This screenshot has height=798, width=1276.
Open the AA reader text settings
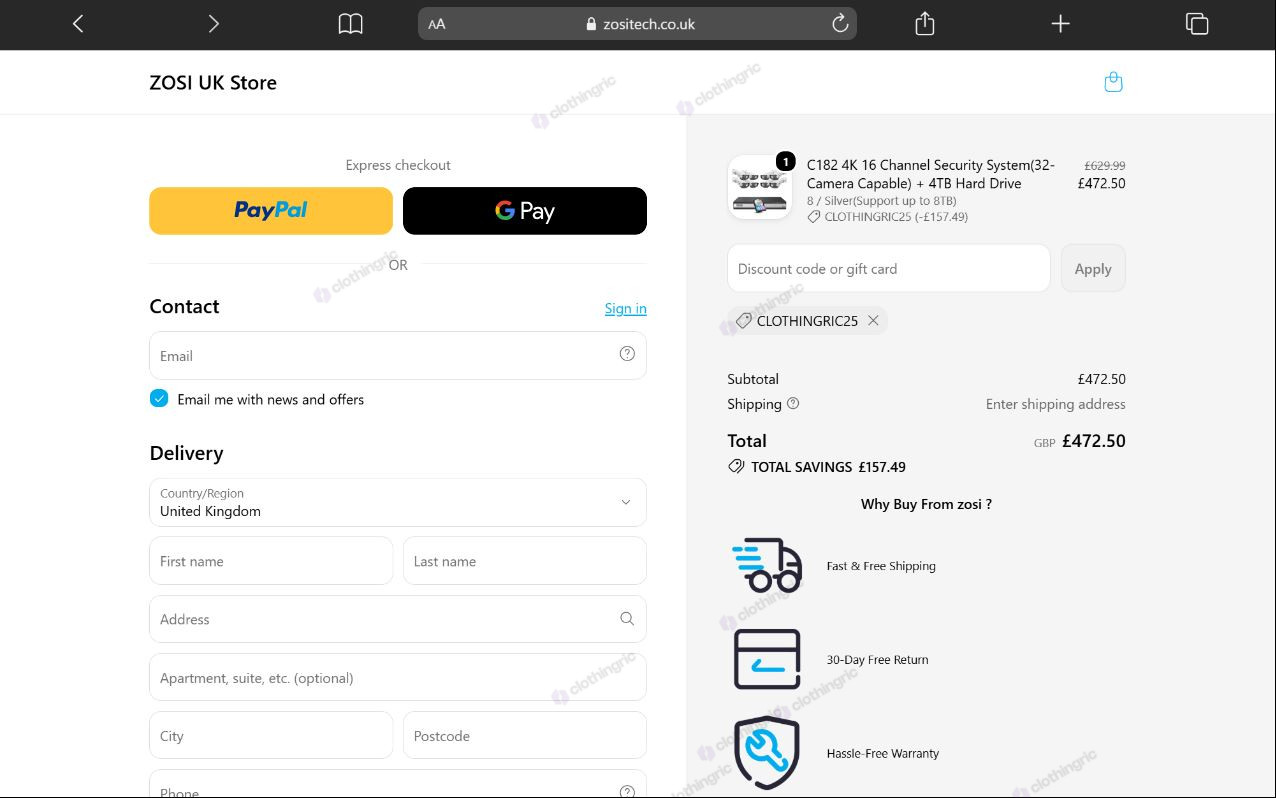(437, 24)
